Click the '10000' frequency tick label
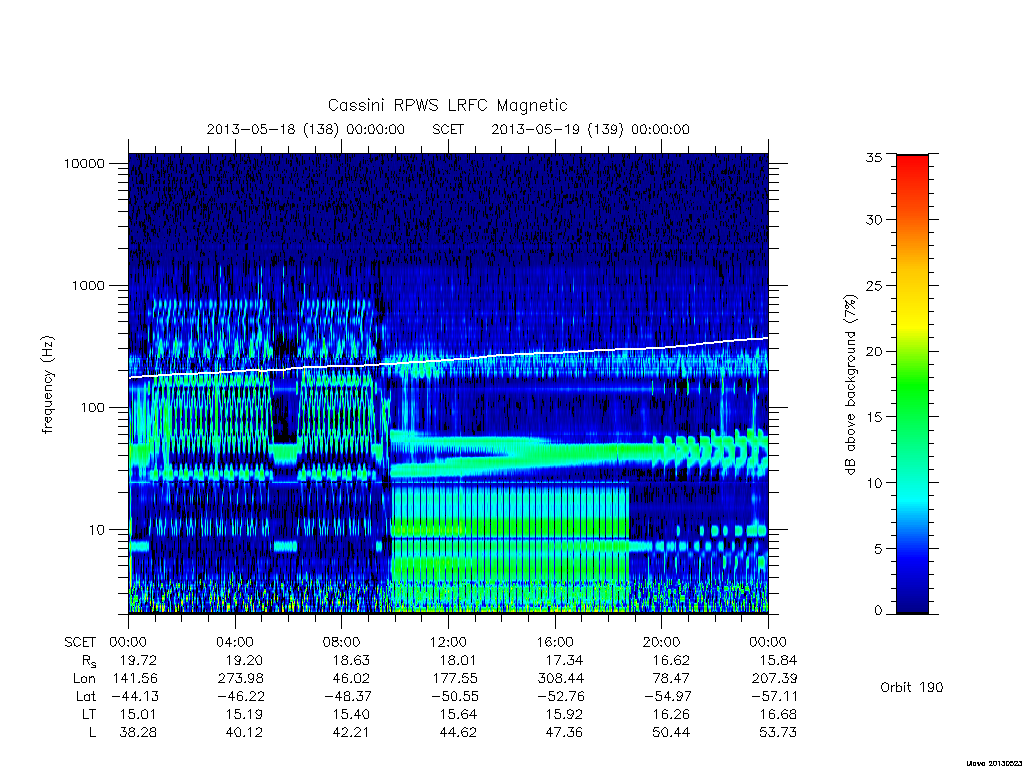The height and width of the screenshot is (768, 1024). [x=84, y=163]
